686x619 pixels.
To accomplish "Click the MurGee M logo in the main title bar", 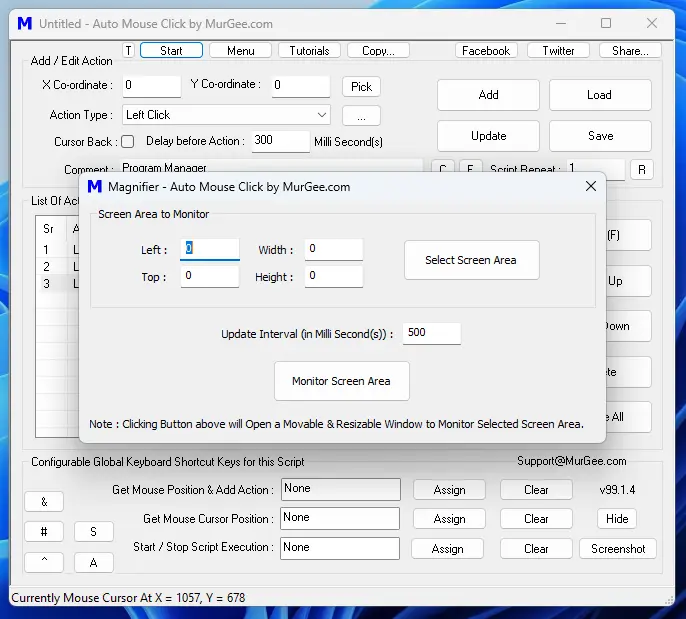I will [25, 23].
